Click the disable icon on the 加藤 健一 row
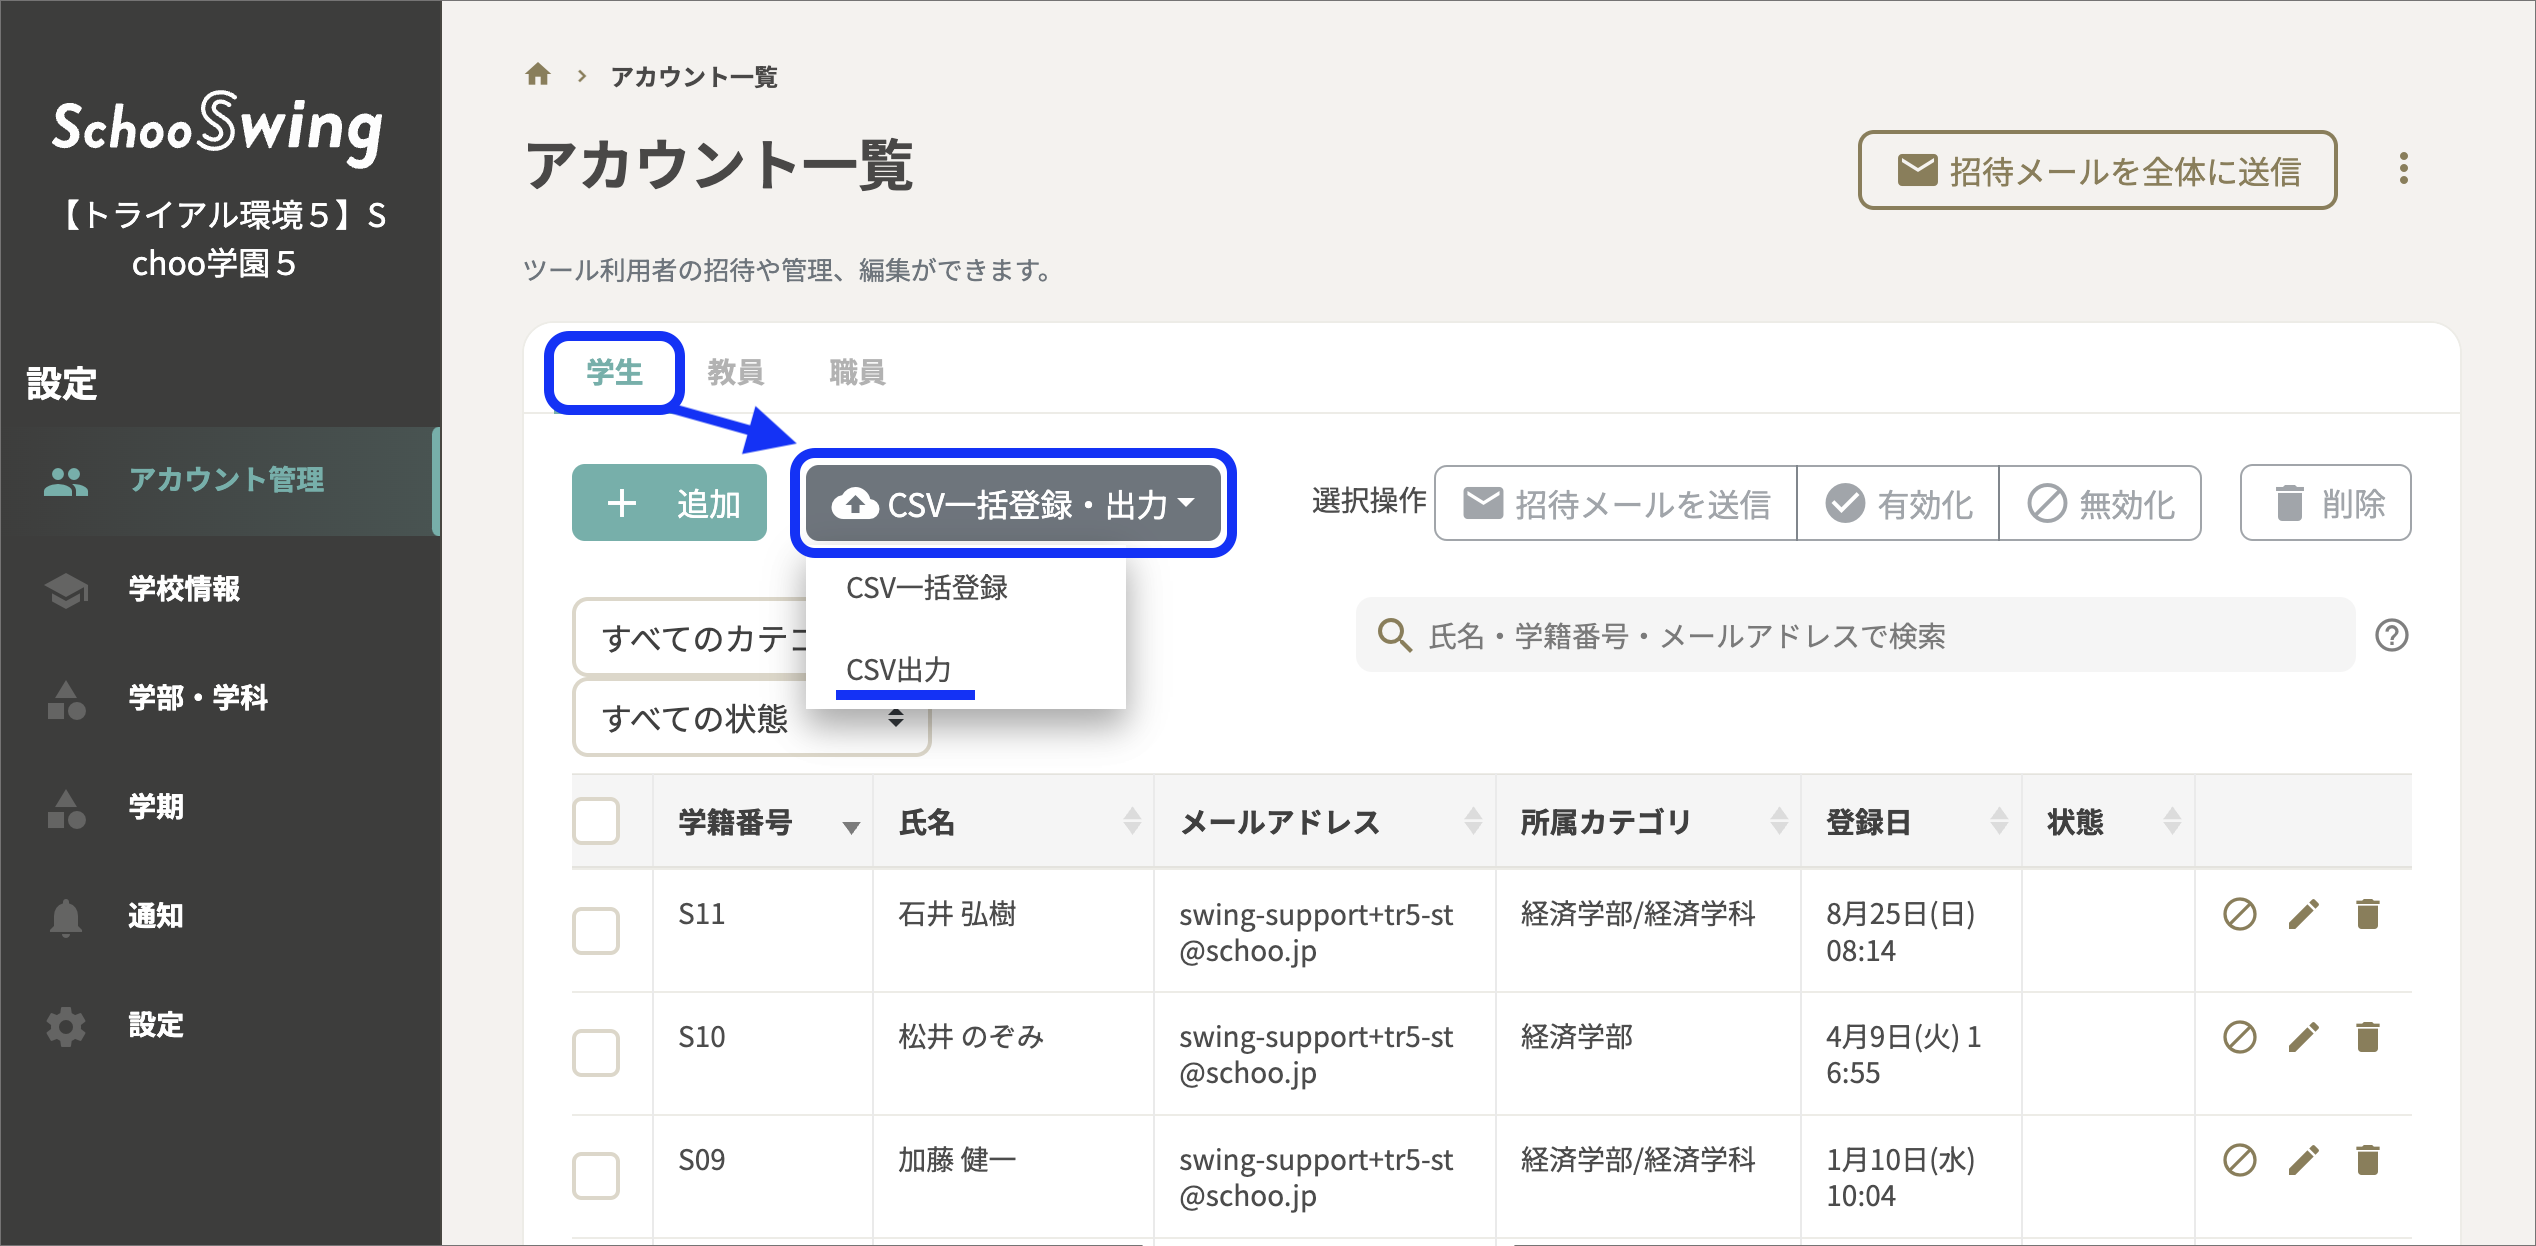This screenshot has height=1246, width=2536. pyautogui.click(x=2238, y=1160)
